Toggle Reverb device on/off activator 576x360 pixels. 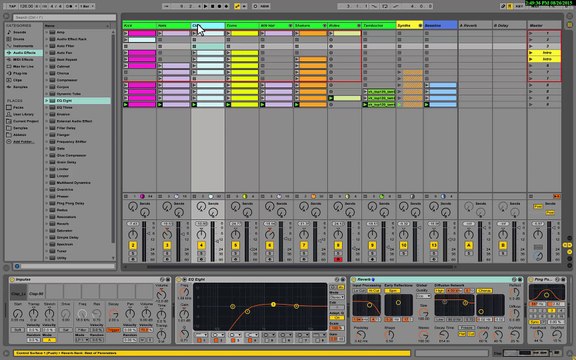click(354, 280)
